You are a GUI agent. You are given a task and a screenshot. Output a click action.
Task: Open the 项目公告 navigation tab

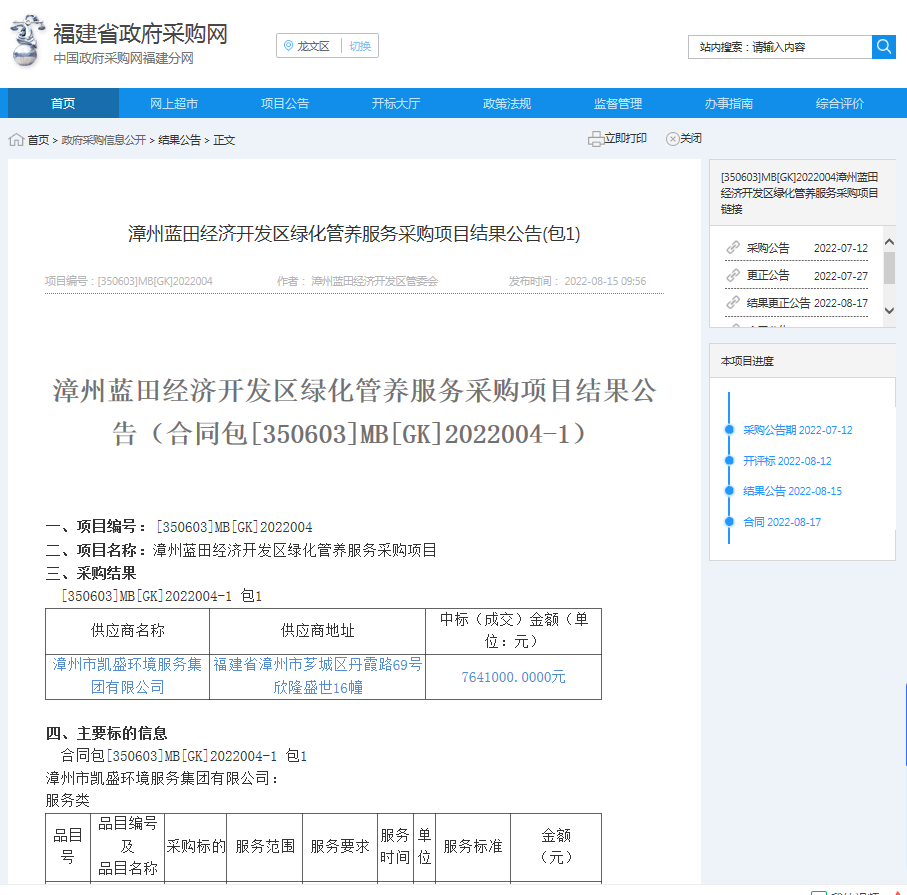tap(285, 104)
